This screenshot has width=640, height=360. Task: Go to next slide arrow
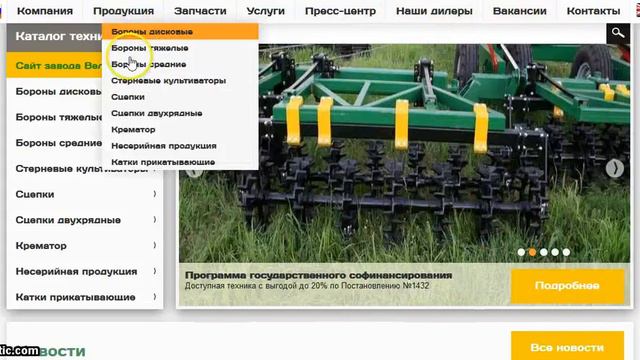click(x=615, y=168)
